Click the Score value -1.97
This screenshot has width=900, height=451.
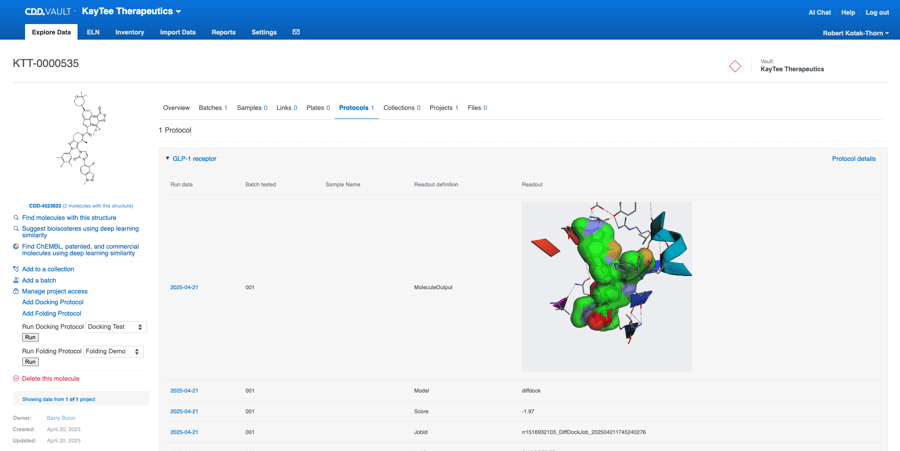(529, 411)
